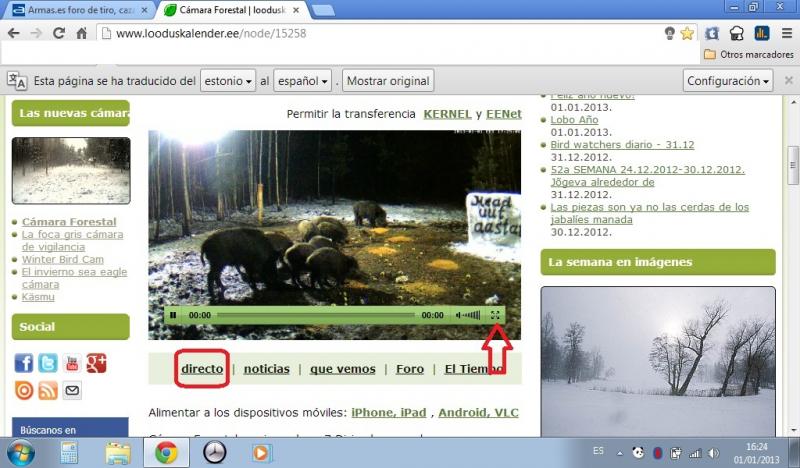
Task: Switch to the 'Armas.es foro de tiro' tab
Action: coord(75,10)
